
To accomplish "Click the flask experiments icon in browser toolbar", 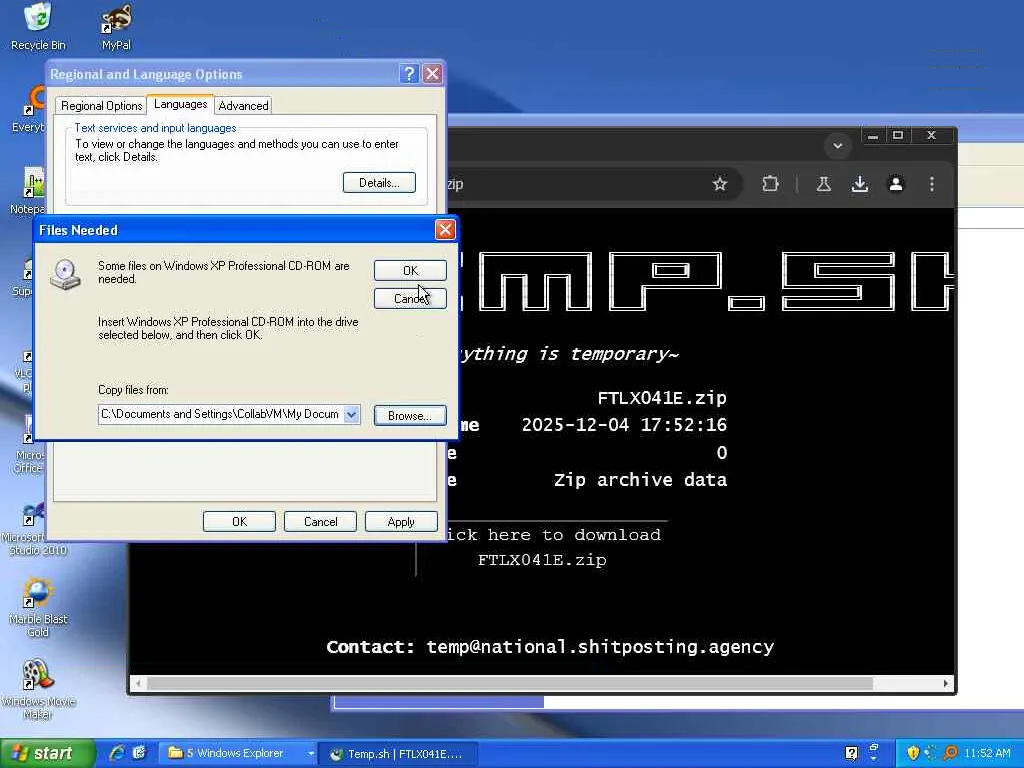I will point(824,184).
